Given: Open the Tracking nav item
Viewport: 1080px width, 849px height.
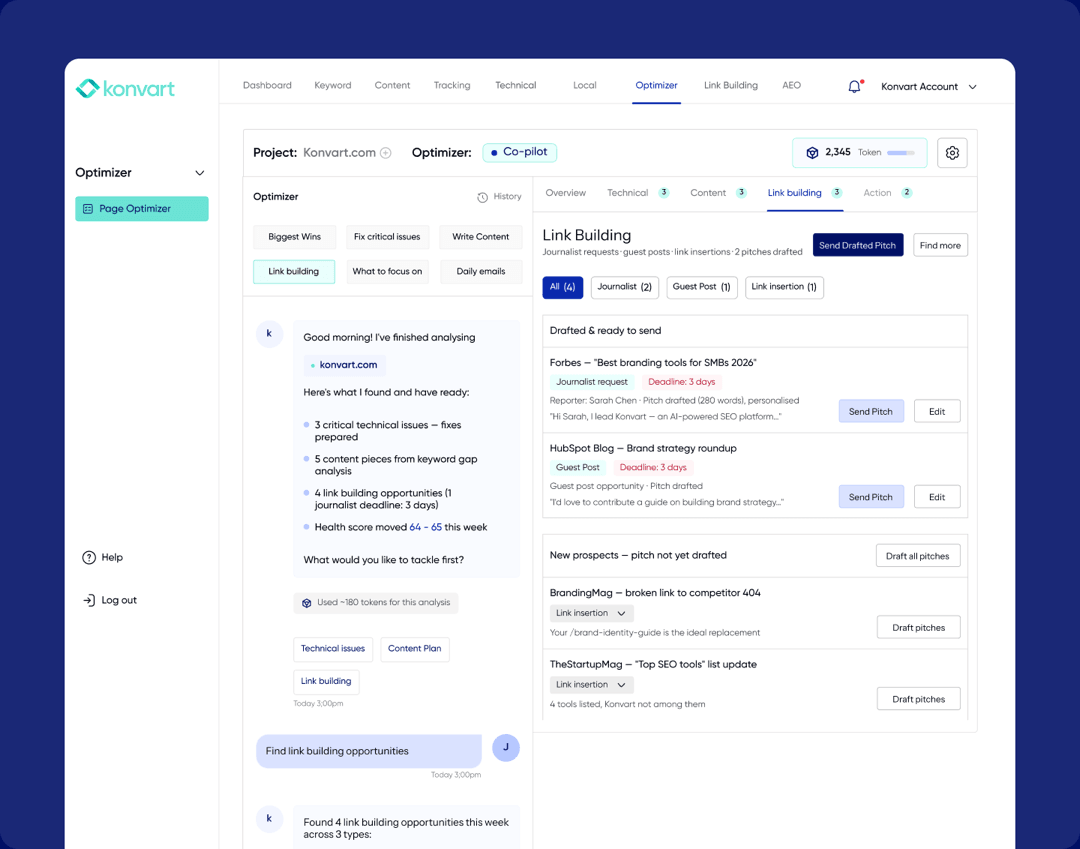Looking at the screenshot, I should (x=452, y=85).
